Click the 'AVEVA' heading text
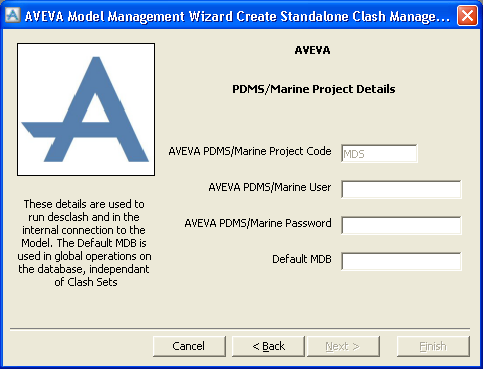This screenshot has width=483, height=369. coord(312,50)
